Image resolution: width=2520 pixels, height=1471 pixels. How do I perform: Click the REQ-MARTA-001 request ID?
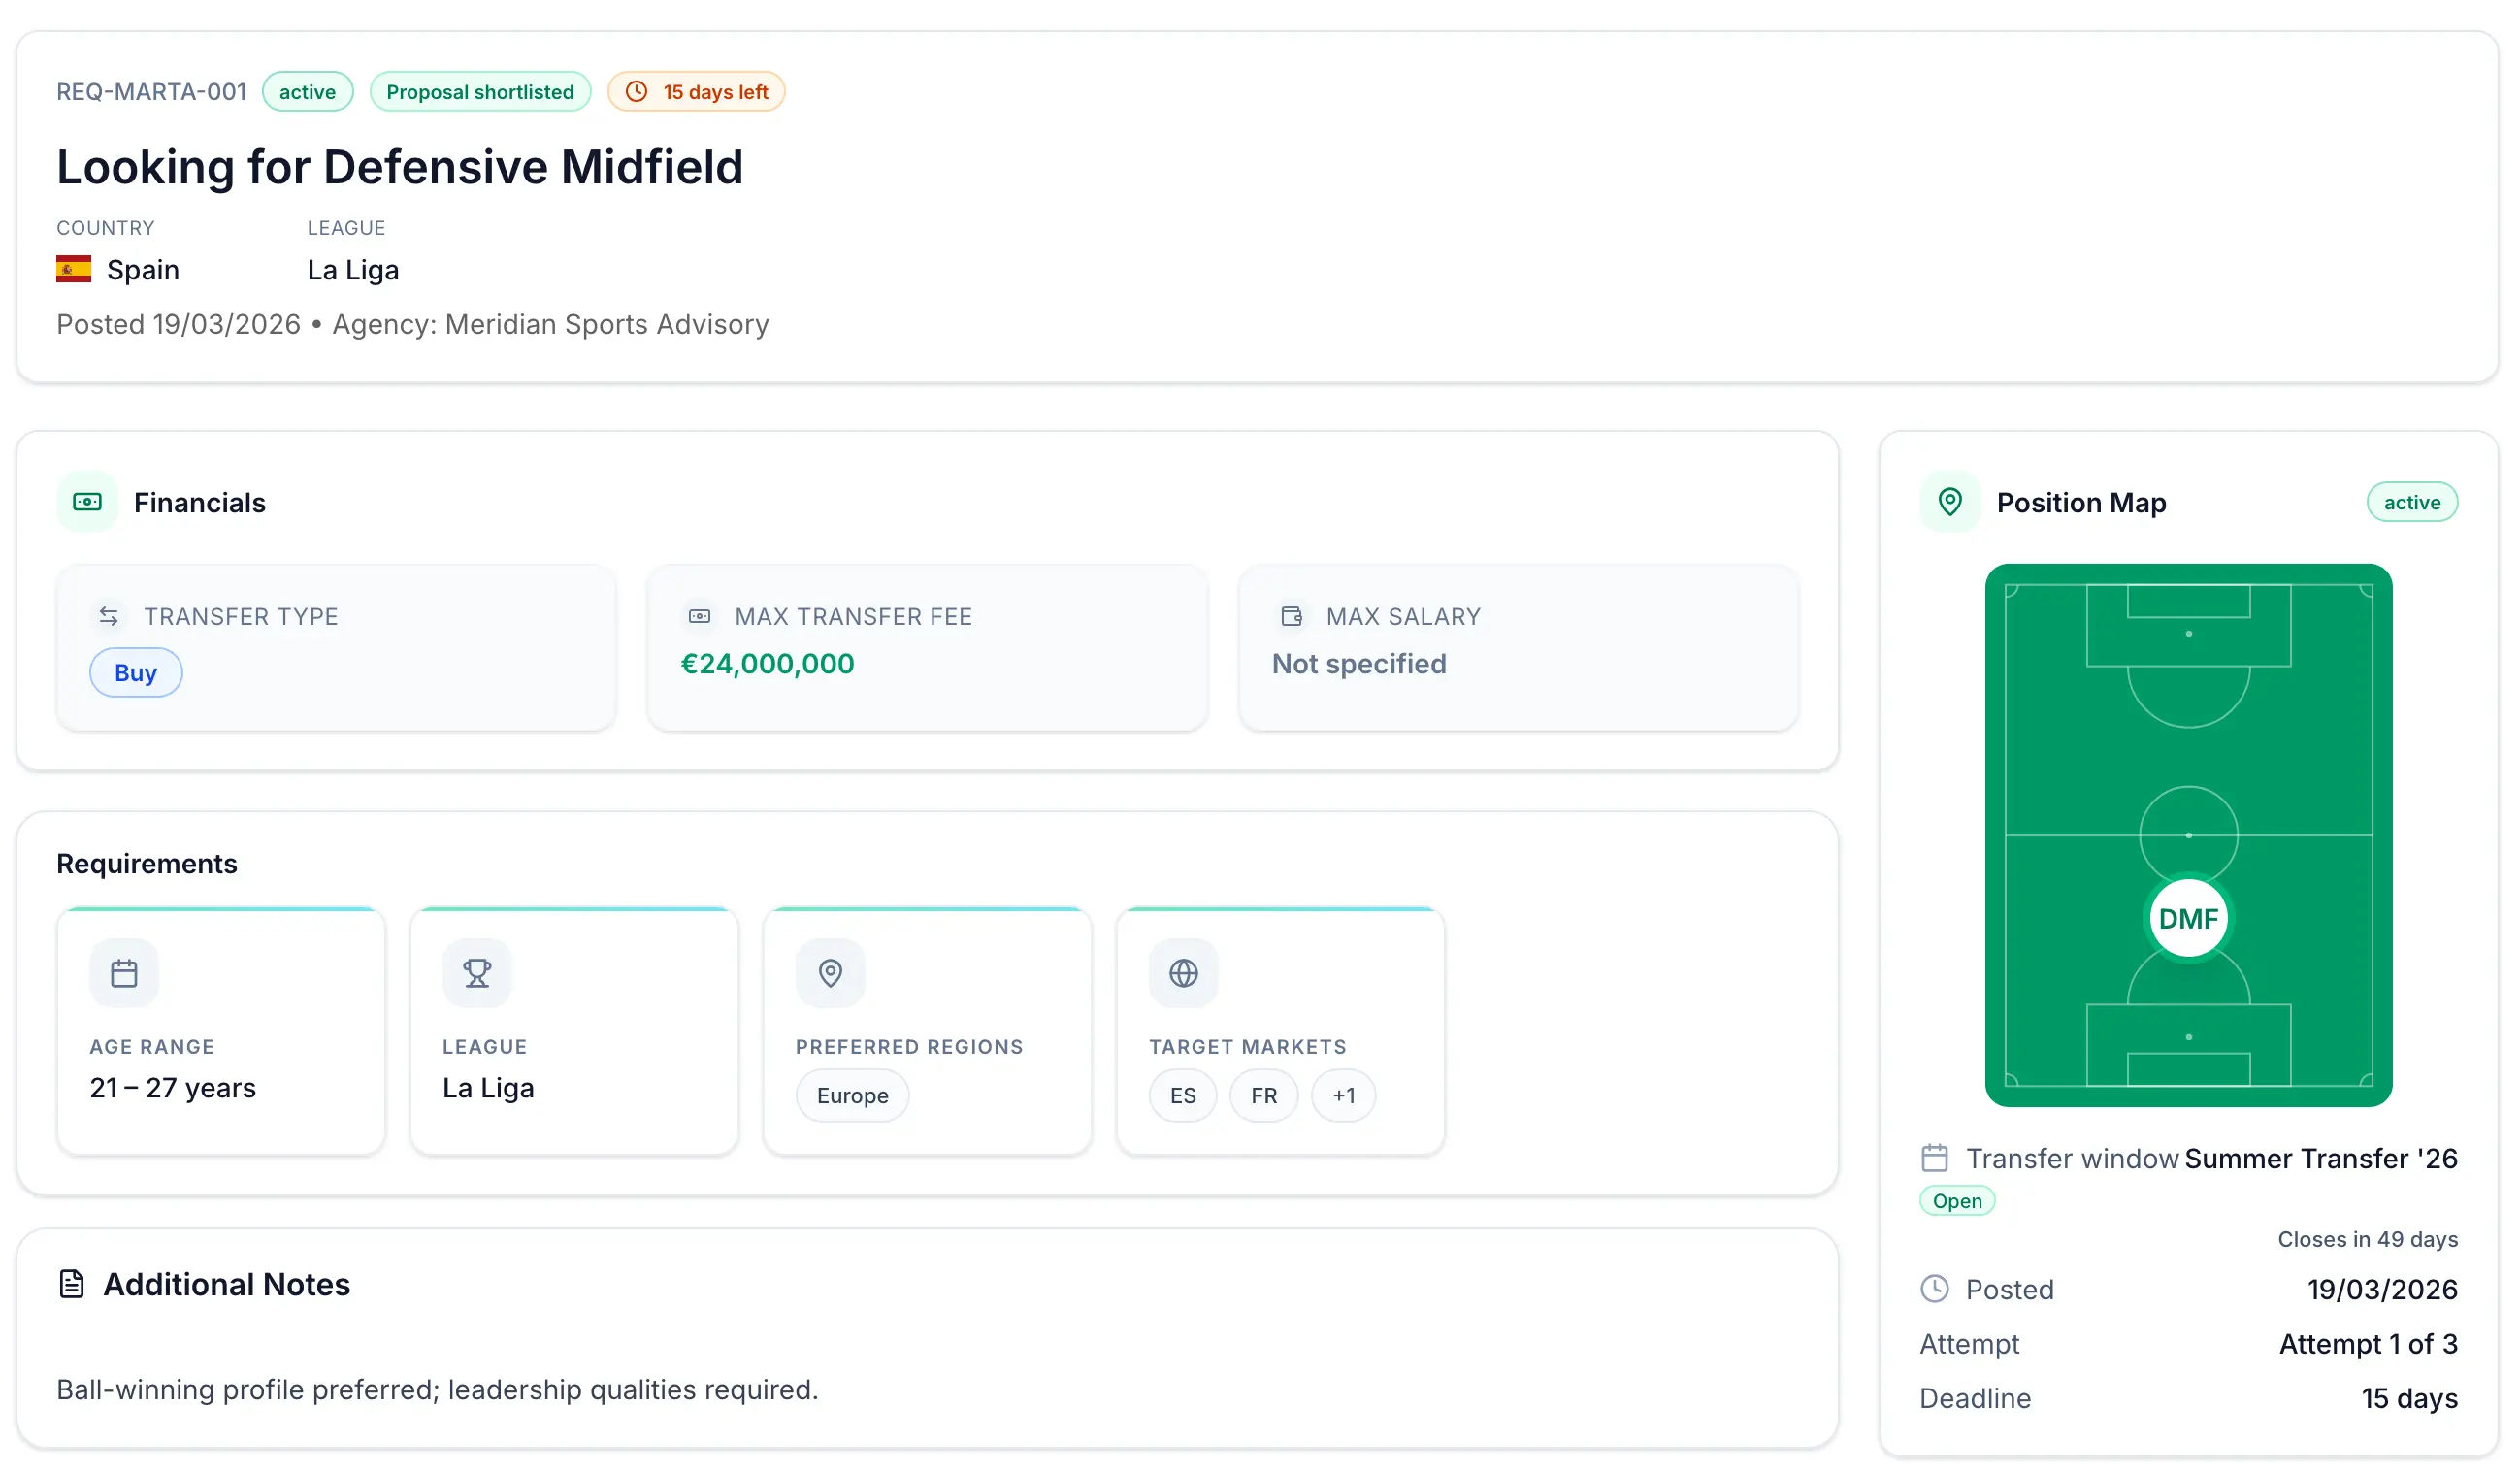click(151, 92)
